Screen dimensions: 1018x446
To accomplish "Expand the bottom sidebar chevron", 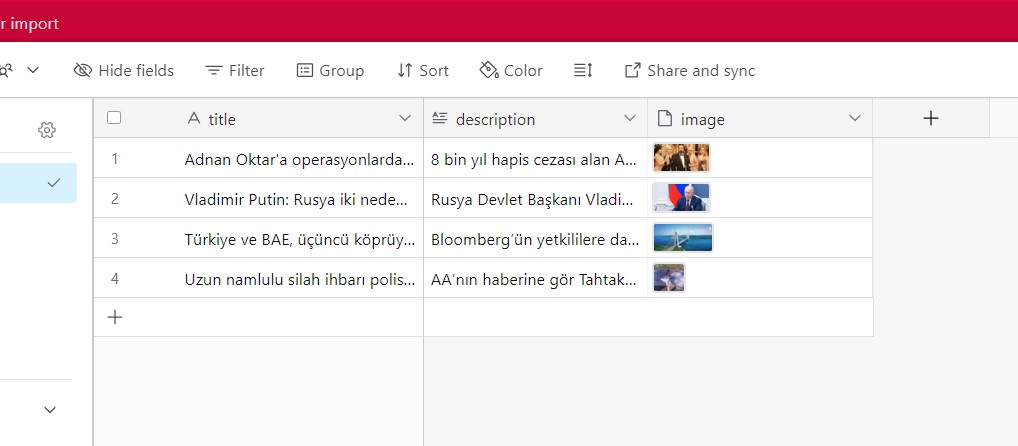I will (50, 409).
